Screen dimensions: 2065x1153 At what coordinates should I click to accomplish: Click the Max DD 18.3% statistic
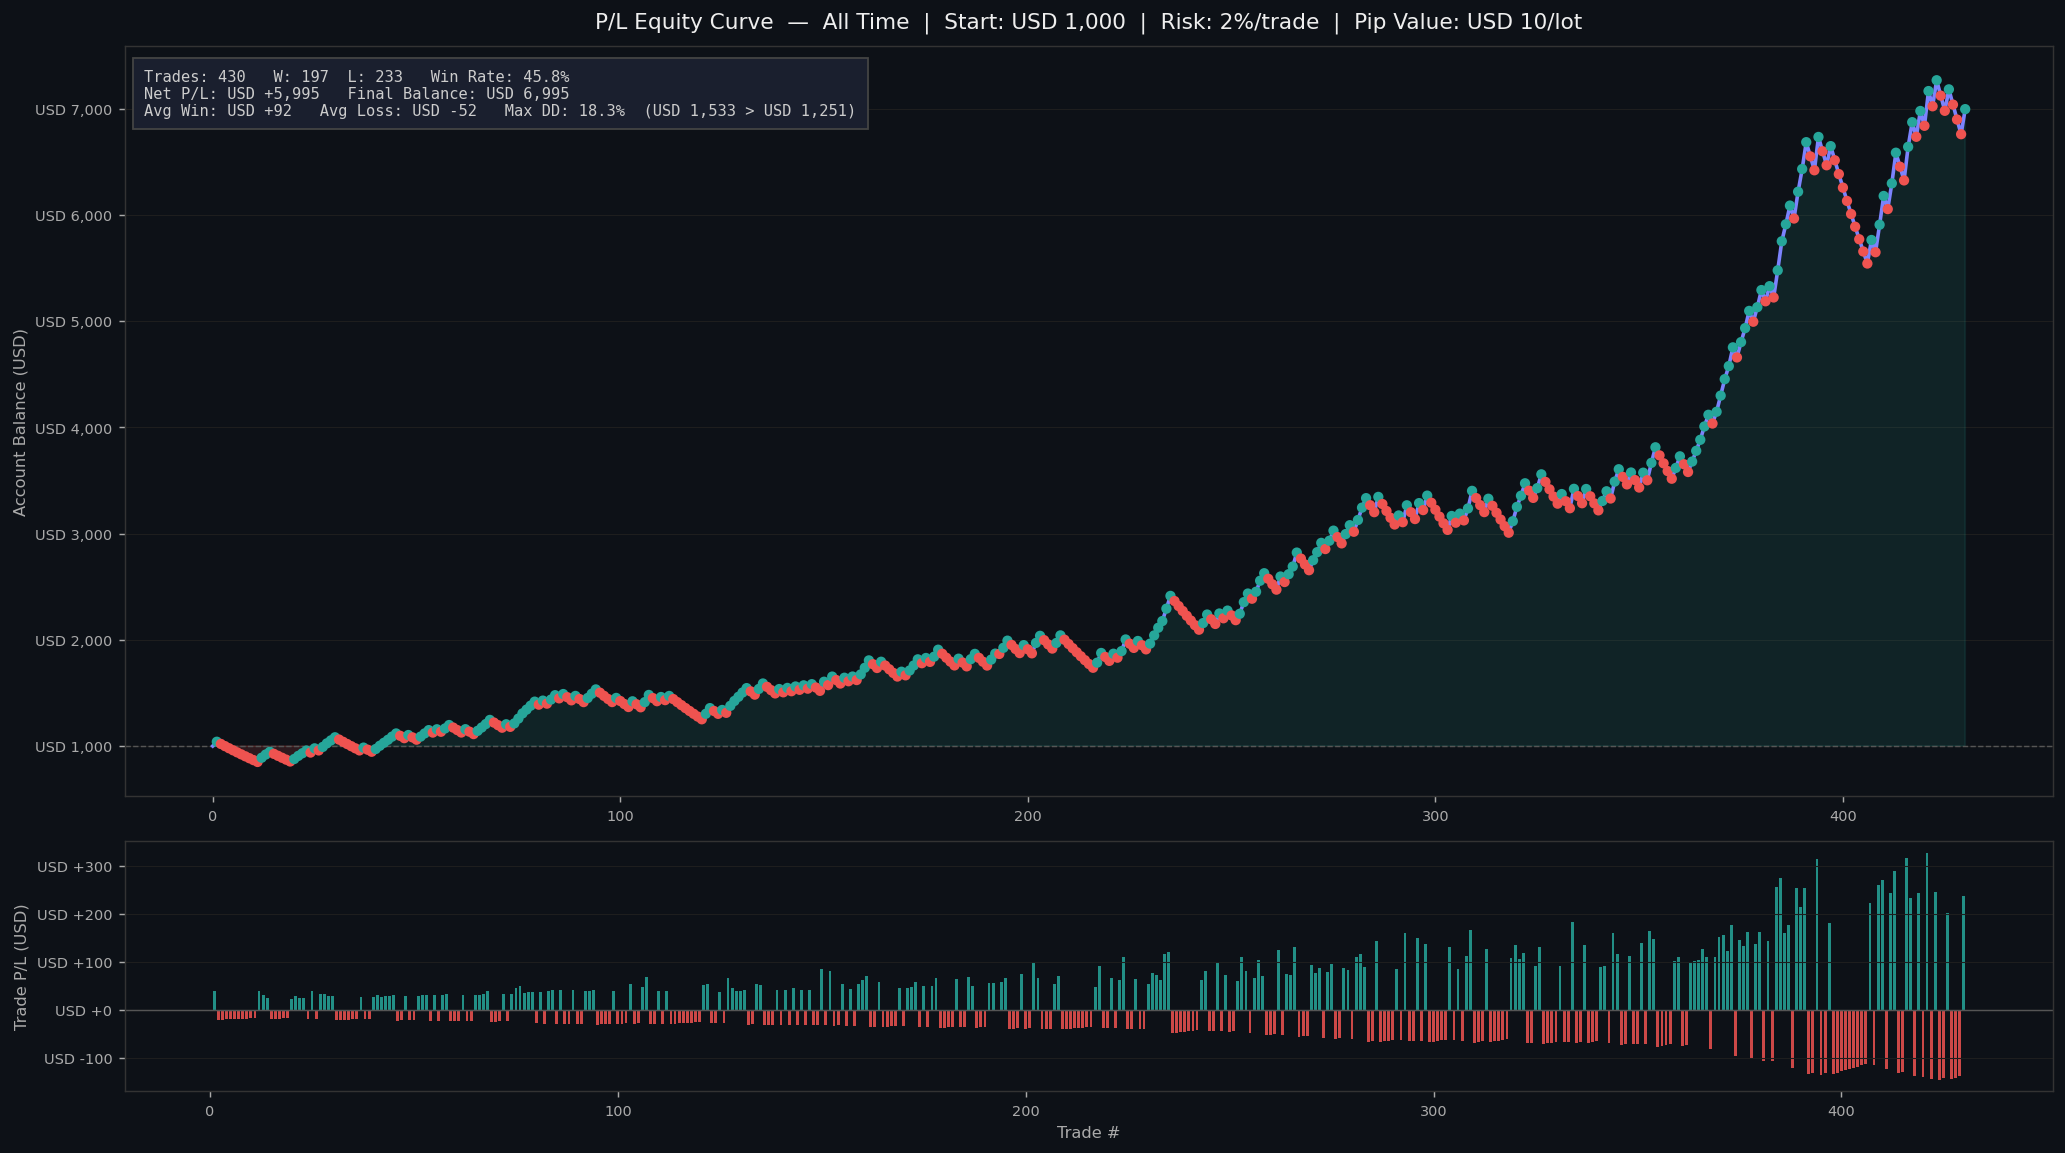point(564,111)
